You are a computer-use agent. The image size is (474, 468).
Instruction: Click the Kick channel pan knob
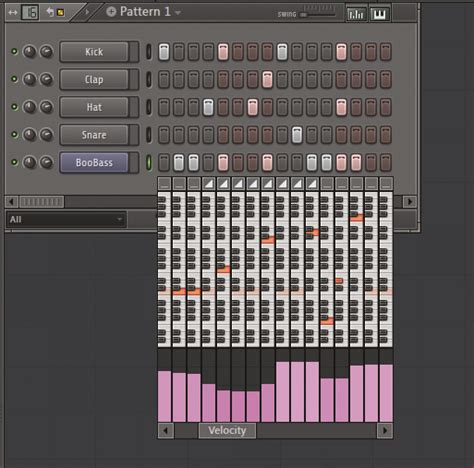point(30,52)
